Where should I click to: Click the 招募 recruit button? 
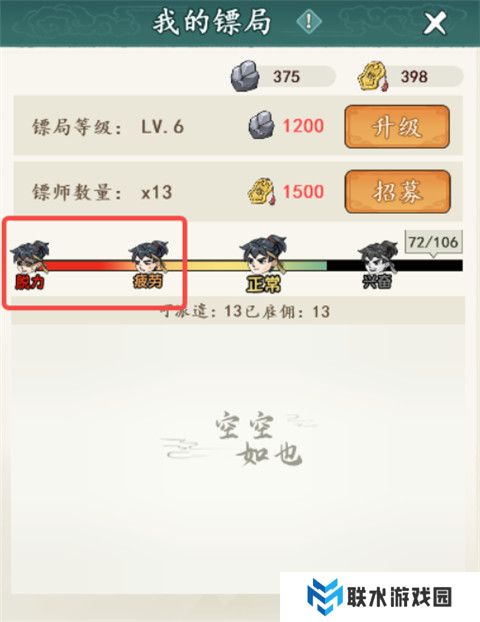[x=397, y=192]
